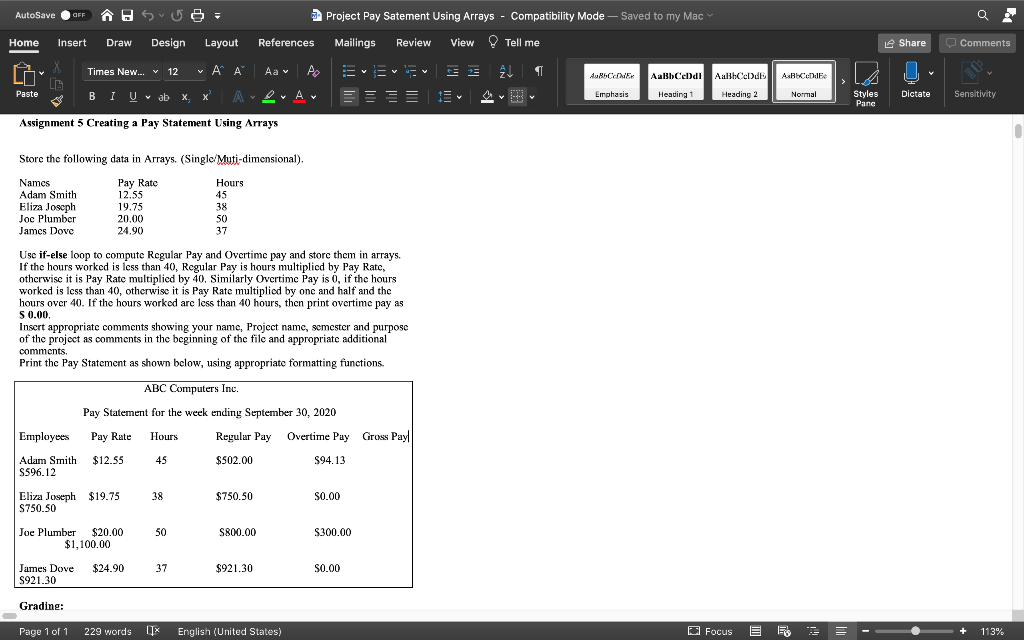Viewport: 1024px width, 640px height.
Task: Switch to Web Layout view icon
Action: [784, 631]
